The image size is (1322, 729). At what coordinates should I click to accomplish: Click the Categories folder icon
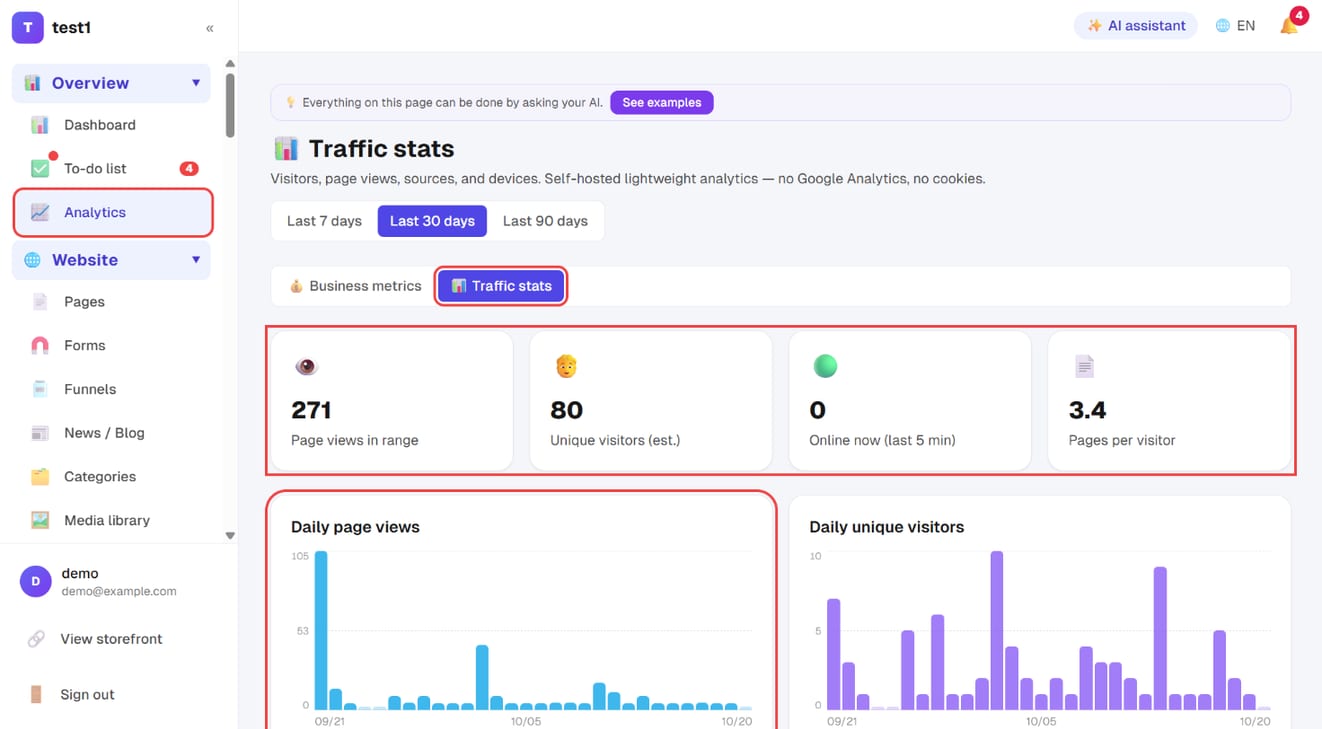pyautogui.click(x=40, y=477)
